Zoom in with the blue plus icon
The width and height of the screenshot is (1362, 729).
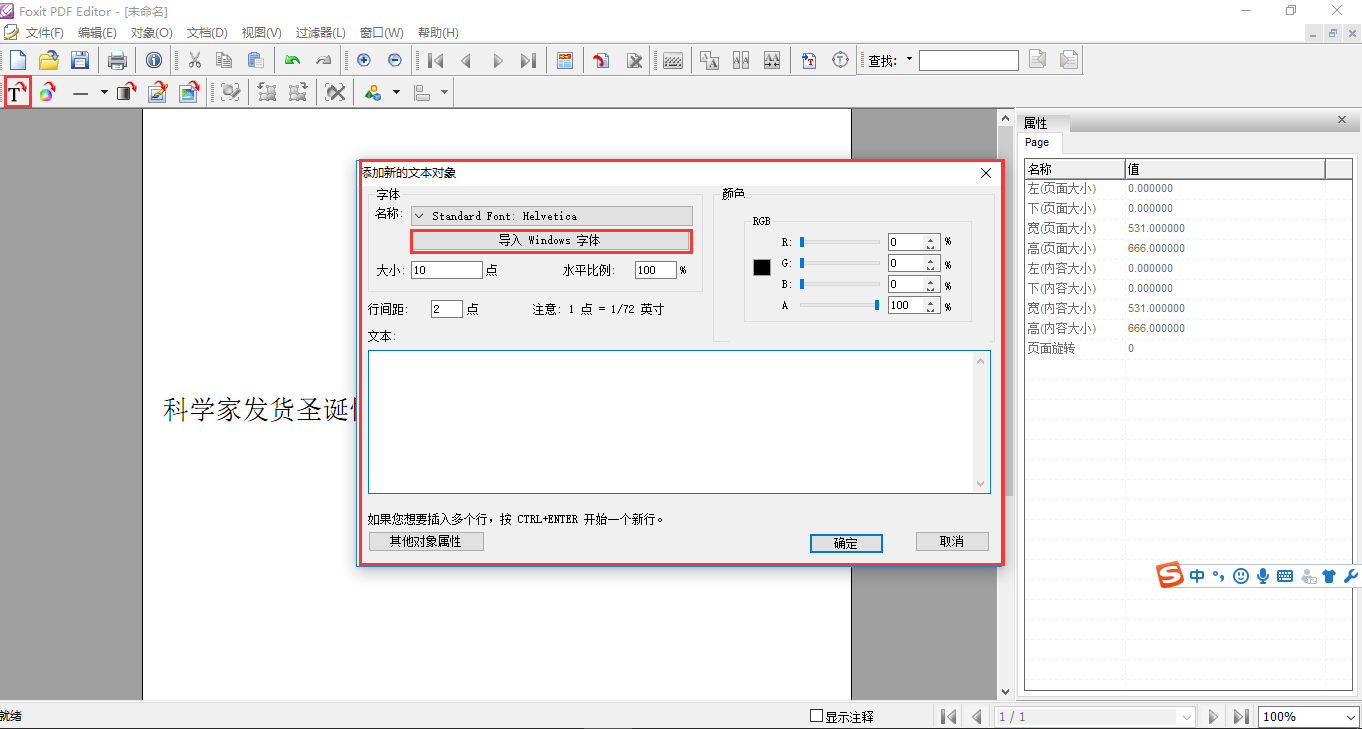pos(364,60)
